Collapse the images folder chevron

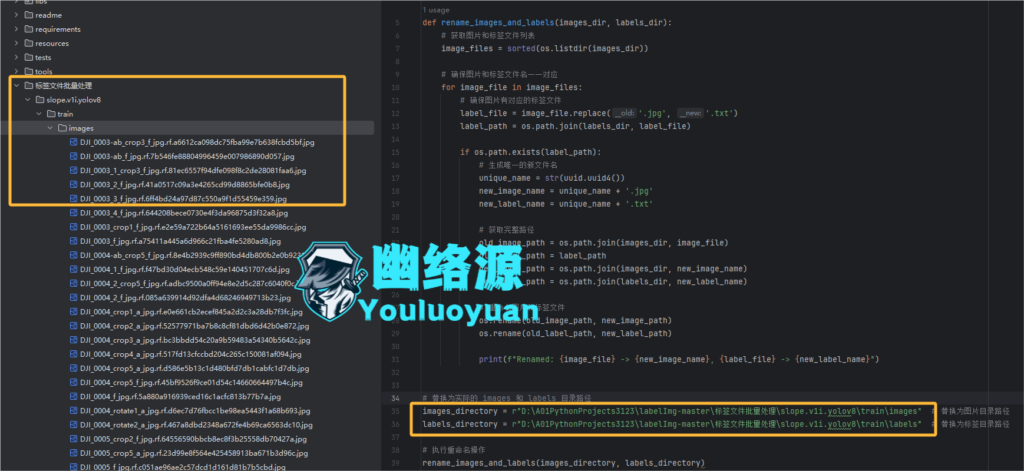pyautogui.click(x=50, y=128)
